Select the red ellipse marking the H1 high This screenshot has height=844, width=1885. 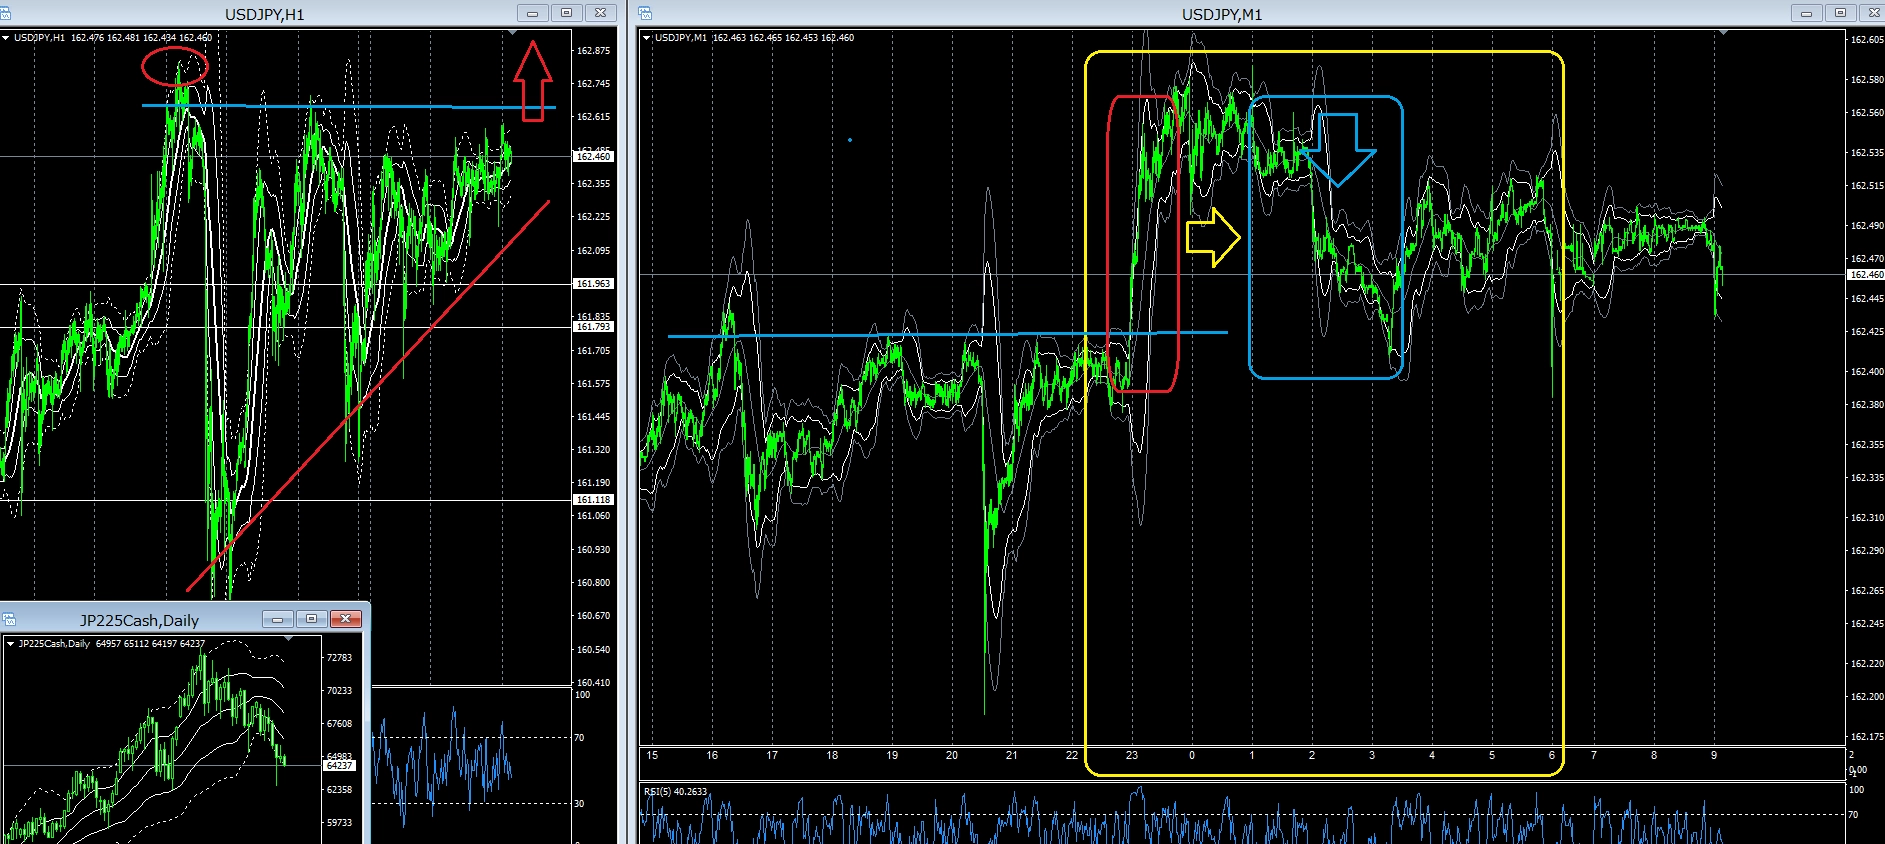174,66
